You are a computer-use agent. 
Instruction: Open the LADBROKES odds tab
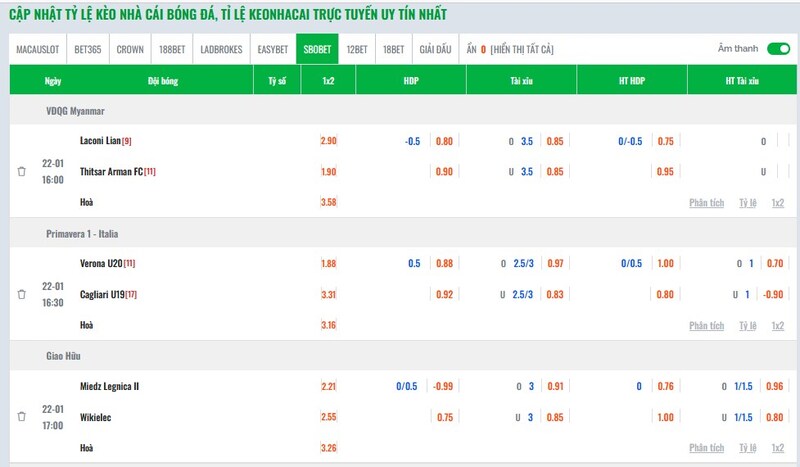[221, 49]
